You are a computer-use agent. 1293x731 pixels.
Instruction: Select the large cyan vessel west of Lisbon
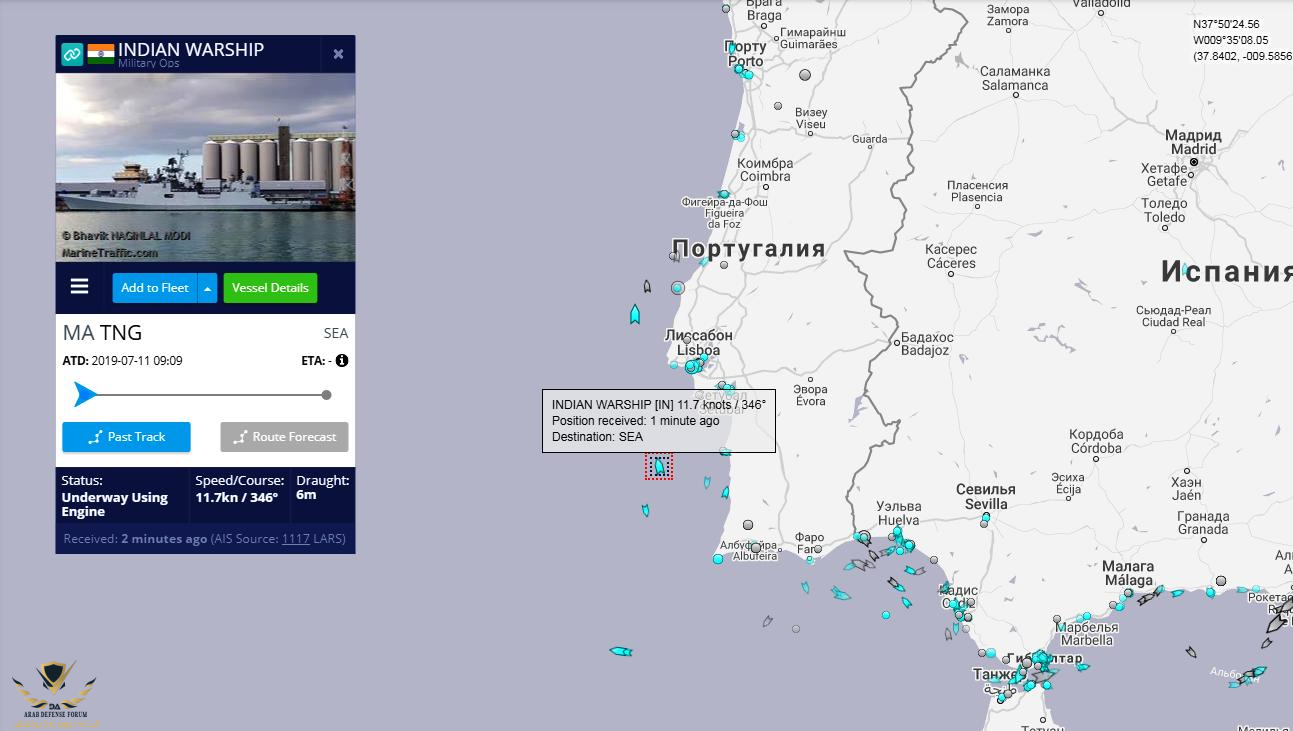[635, 314]
